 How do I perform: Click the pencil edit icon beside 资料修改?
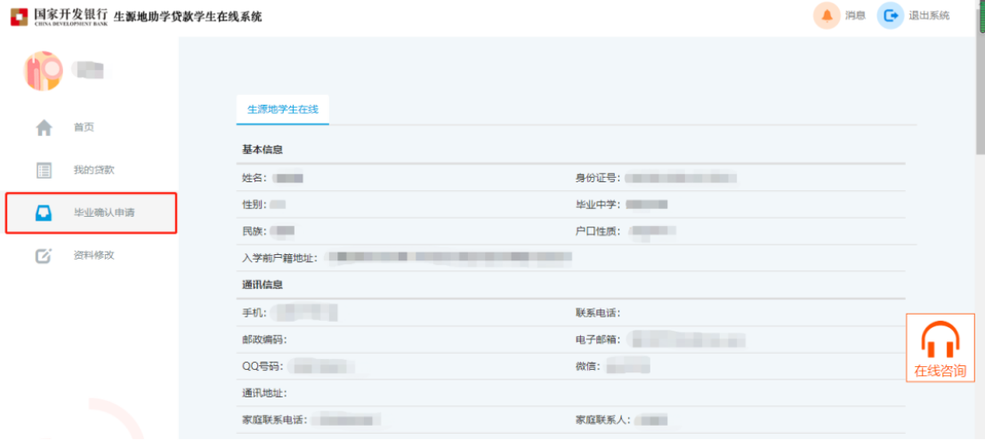point(44,255)
